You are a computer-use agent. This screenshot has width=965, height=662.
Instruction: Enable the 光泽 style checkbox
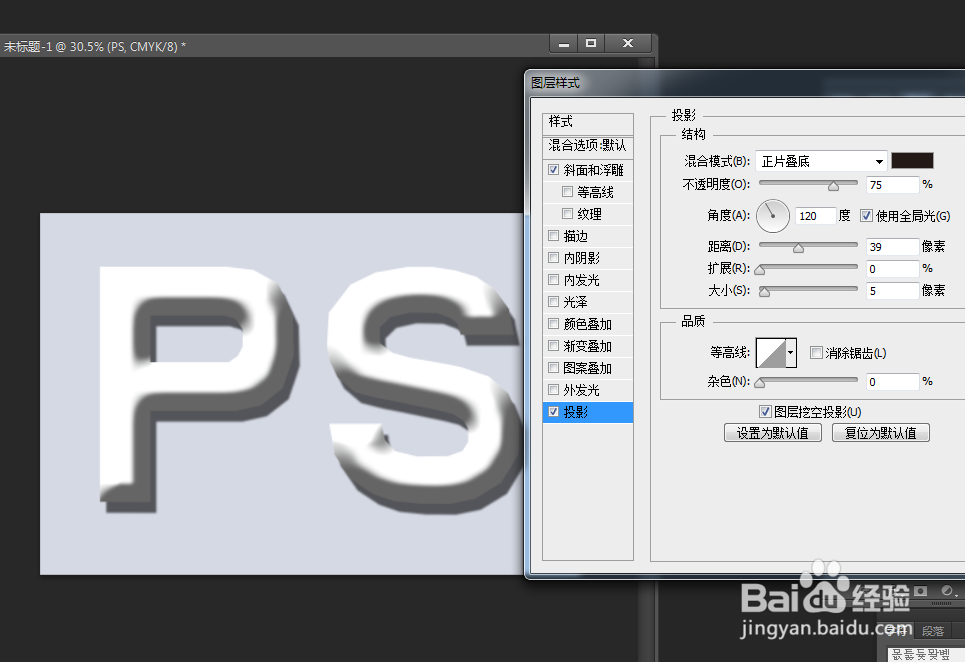(553, 301)
